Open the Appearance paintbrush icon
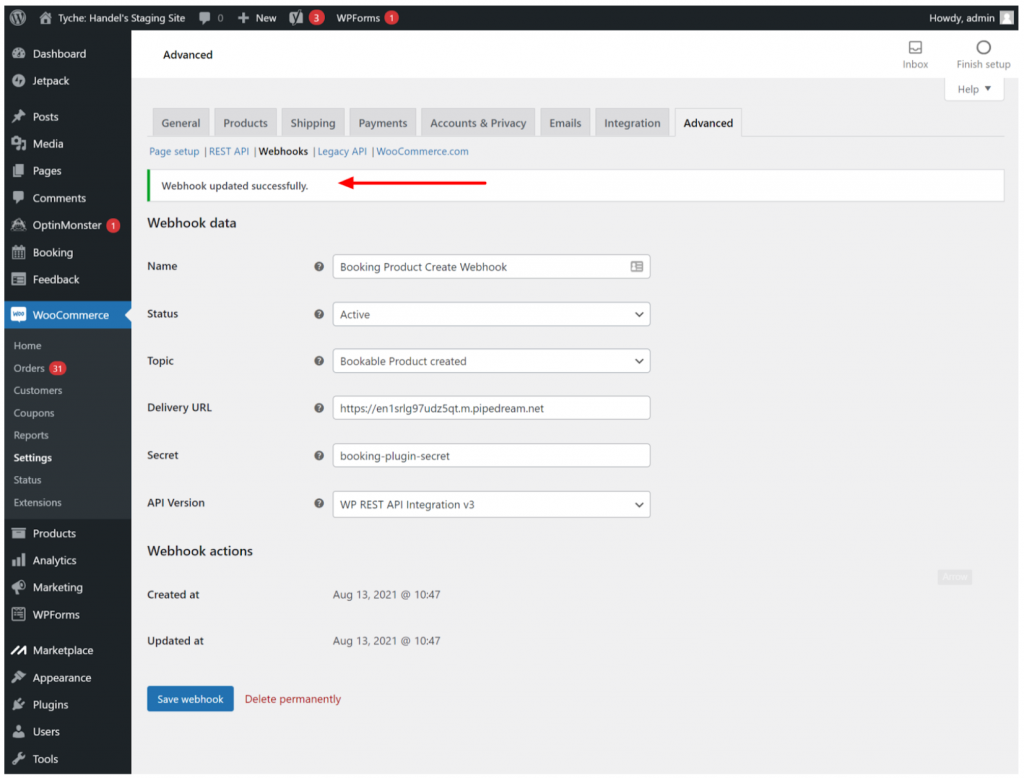Image resolution: width=1024 pixels, height=778 pixels. 20,677
